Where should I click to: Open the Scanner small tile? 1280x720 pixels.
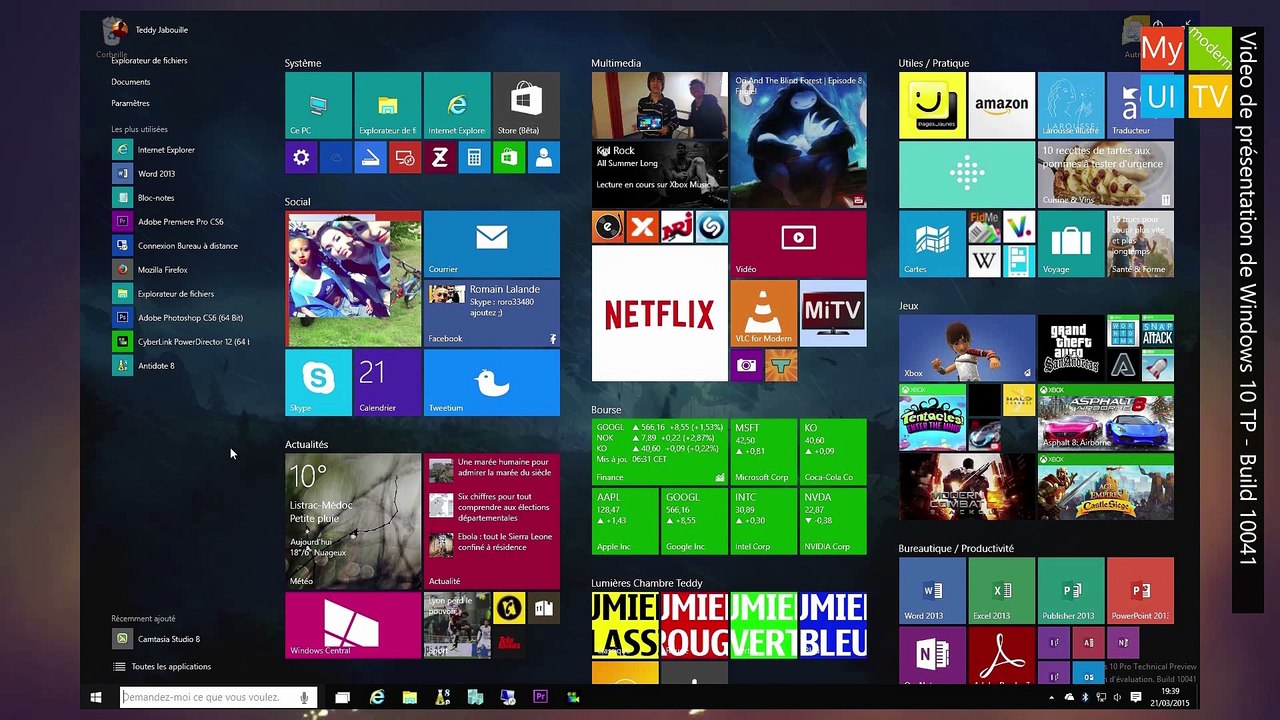370,158
